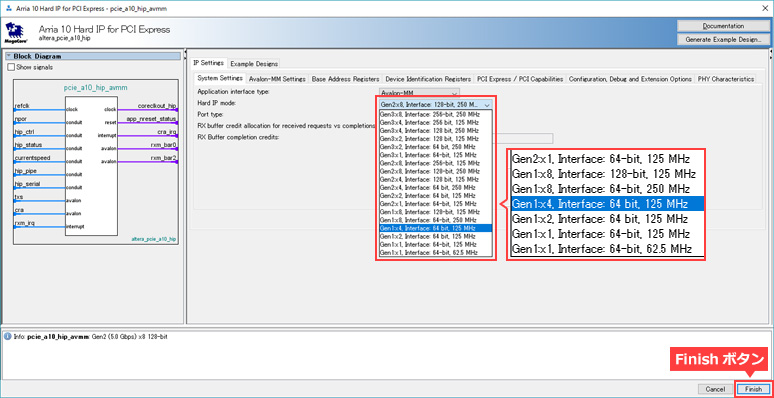This screenshot has width=774, height=398.
Task: Click the npor port label
Action: click(20, 119)
